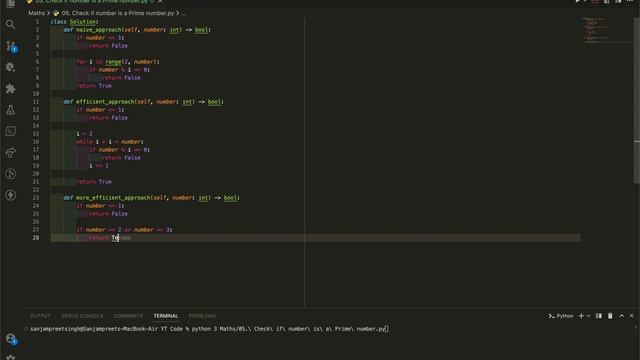
Task: Open the Accounts icon at bottom left
Action: (11, 338)
